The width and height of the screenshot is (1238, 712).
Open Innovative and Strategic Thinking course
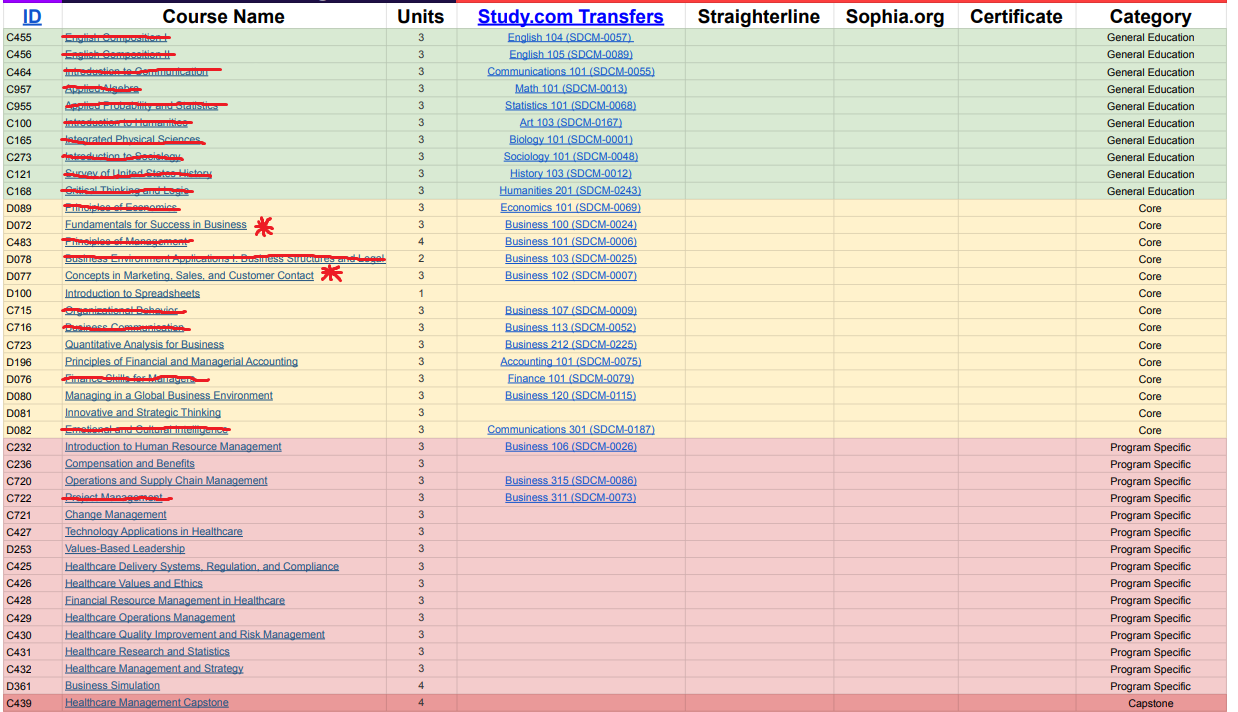pyautogui.click(x=143, y=413)
